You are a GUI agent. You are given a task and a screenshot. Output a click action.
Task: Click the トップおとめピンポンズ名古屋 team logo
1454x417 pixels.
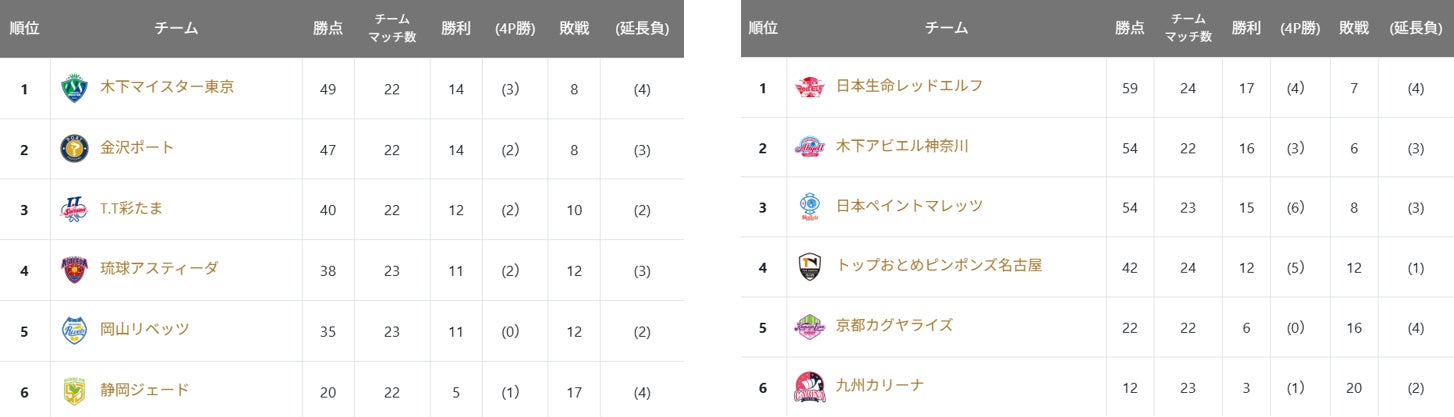[809, 267]
